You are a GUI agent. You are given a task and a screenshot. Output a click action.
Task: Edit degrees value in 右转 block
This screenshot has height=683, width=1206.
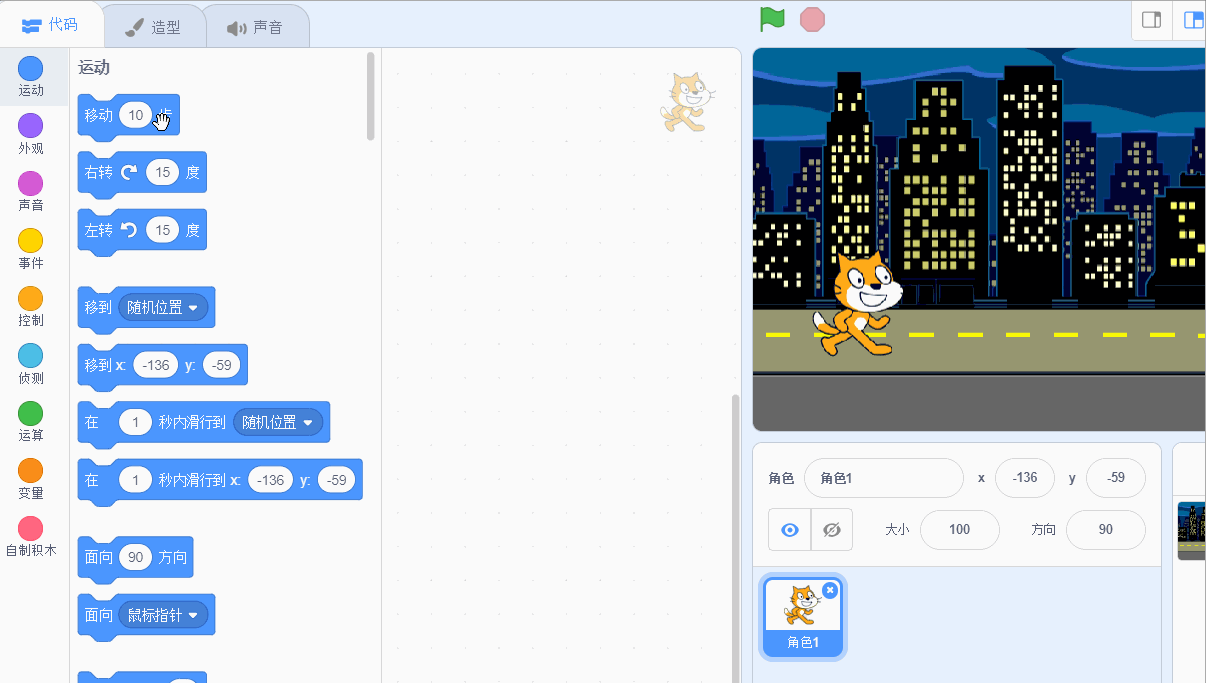point(162,172)
